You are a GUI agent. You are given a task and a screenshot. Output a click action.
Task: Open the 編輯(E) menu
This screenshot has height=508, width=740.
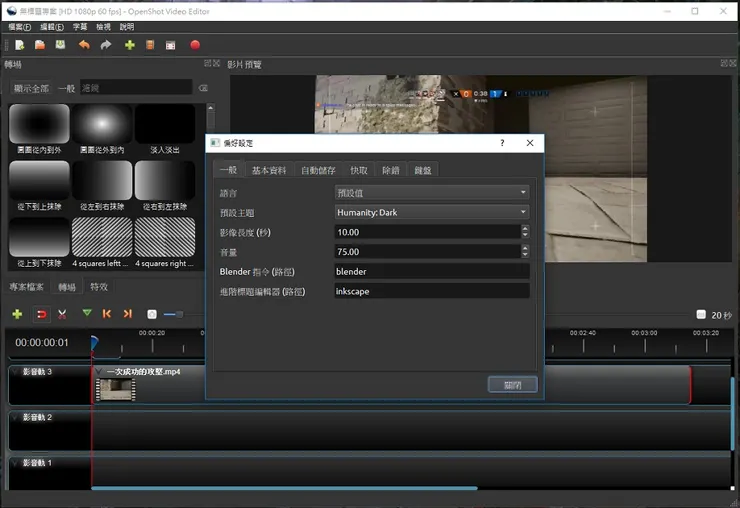pyautogui.click(x=52, y=27)
